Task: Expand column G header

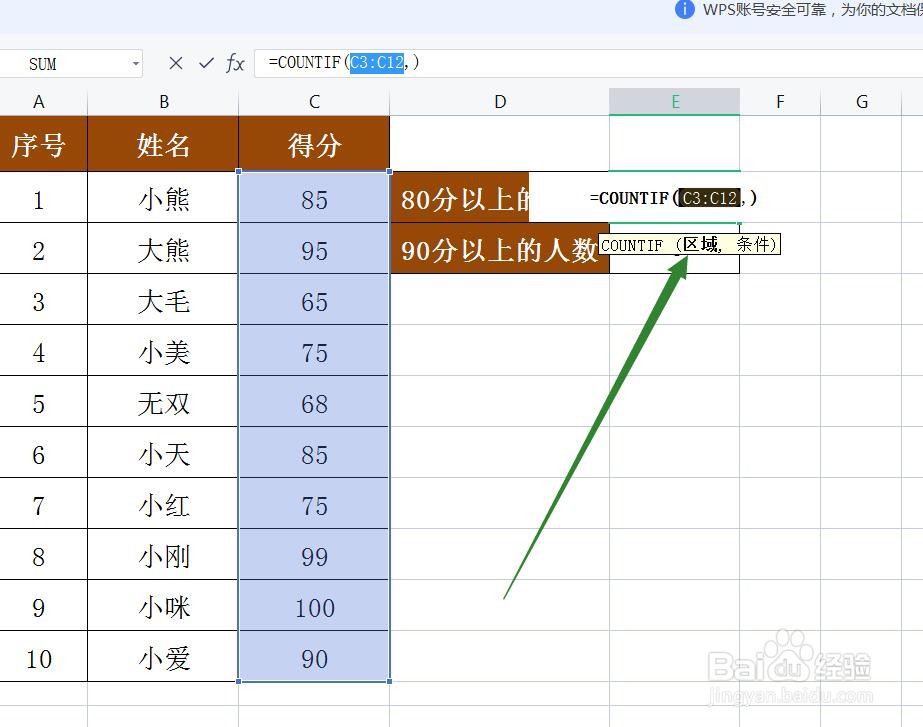Action: point(861,100)
